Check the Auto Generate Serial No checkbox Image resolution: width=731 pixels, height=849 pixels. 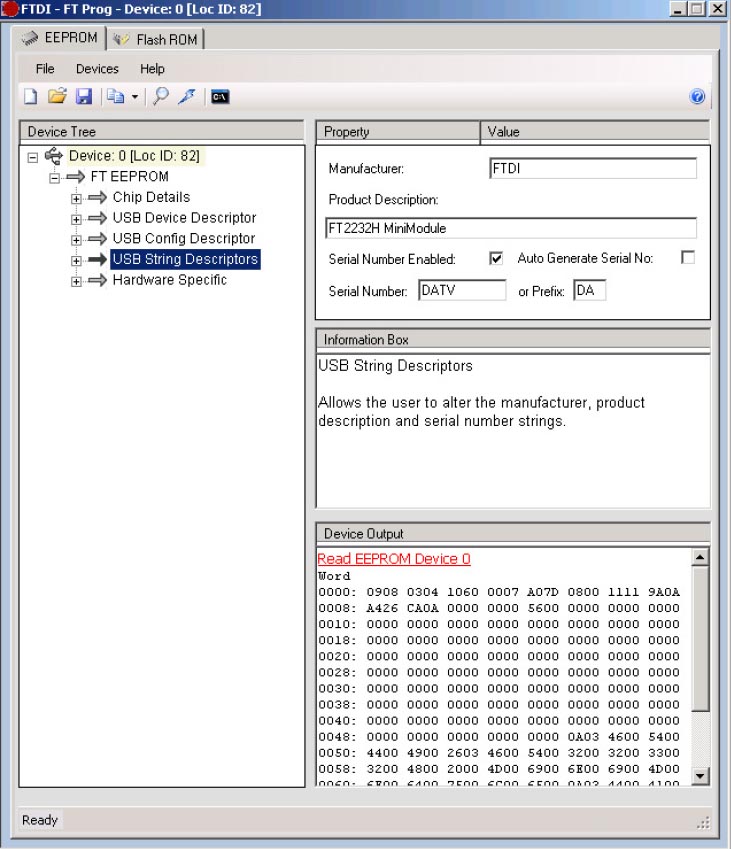[x=688, y=257]
